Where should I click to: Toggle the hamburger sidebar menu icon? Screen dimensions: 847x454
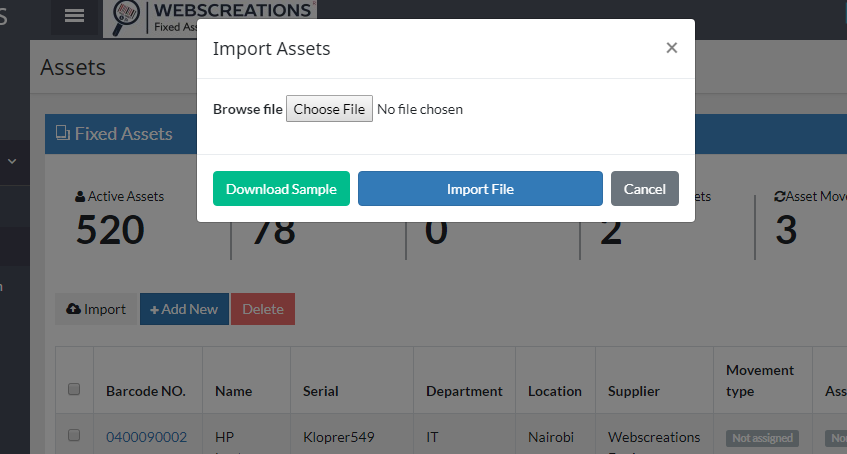point(74,16)
